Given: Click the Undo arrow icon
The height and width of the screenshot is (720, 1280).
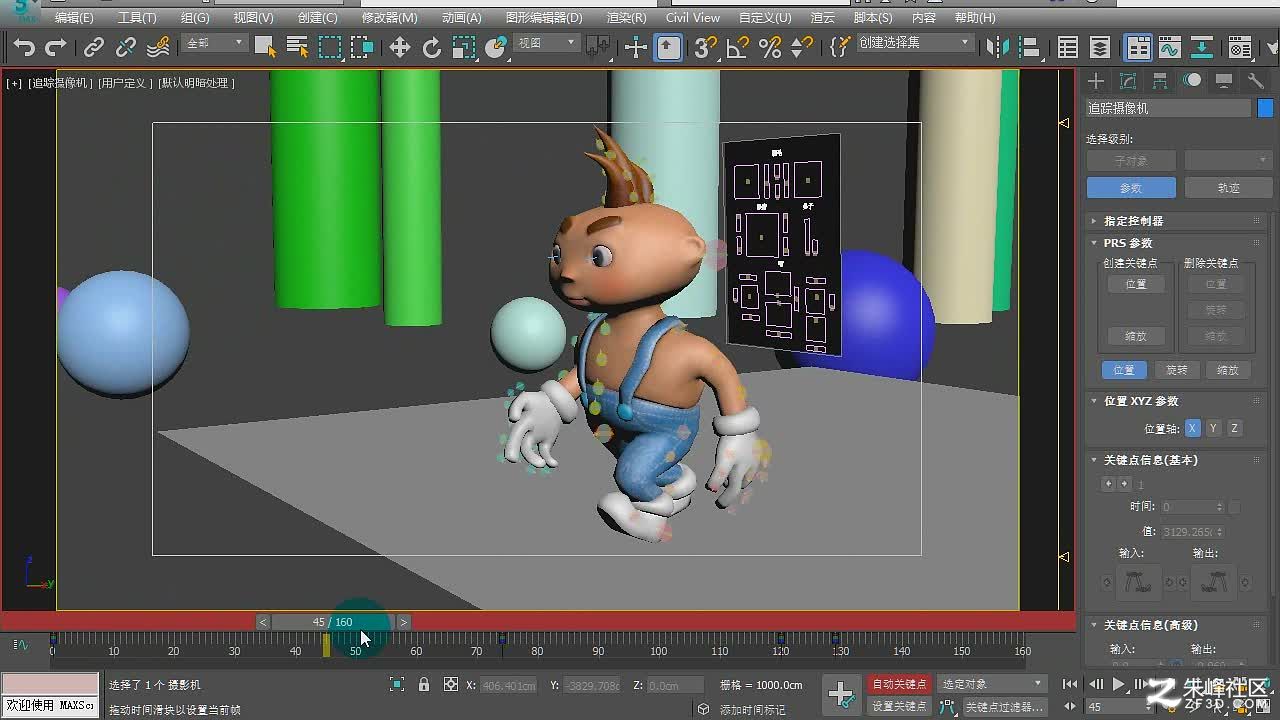Looking at the screenshot, I should (24, 47).
